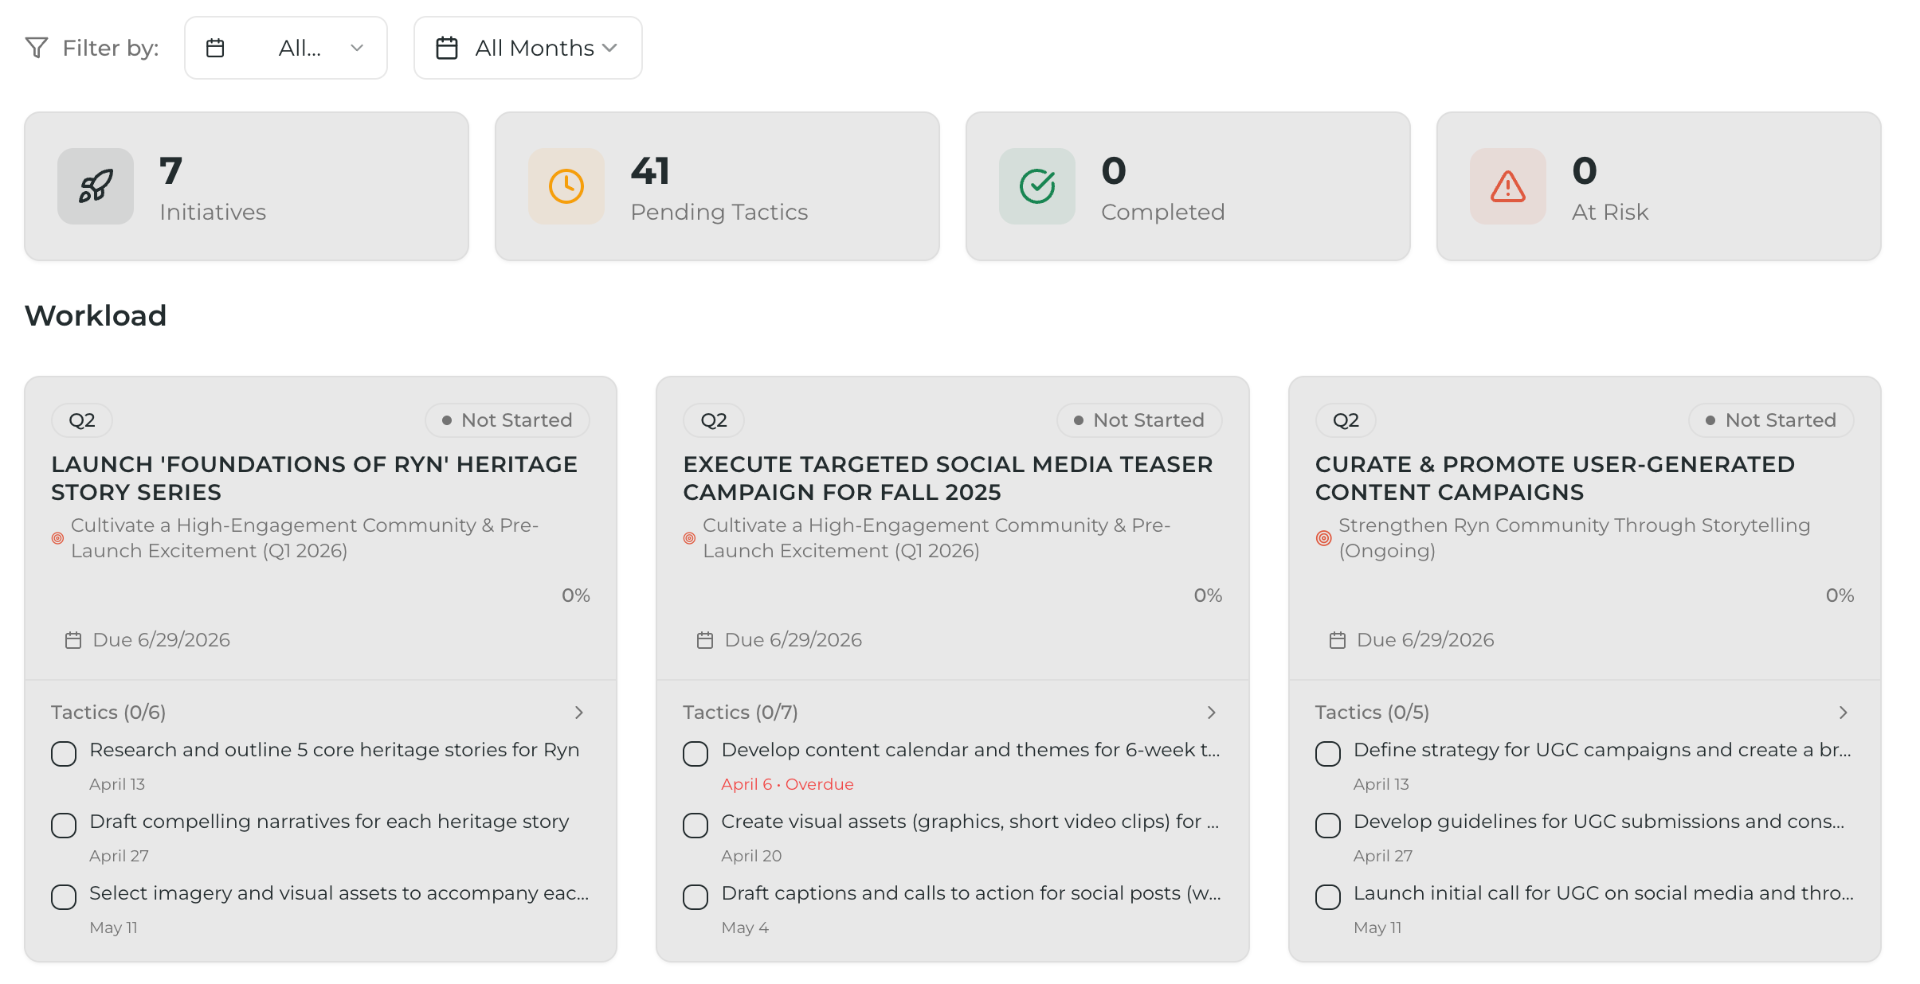
Task: Click the rocket Initiatives icon
Action: pos(95,186)
